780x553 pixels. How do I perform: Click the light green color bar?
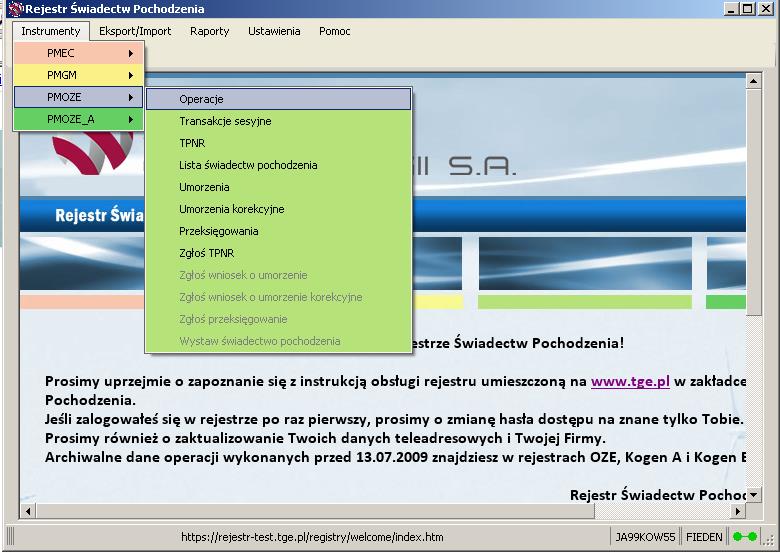[x=585, y=302]
